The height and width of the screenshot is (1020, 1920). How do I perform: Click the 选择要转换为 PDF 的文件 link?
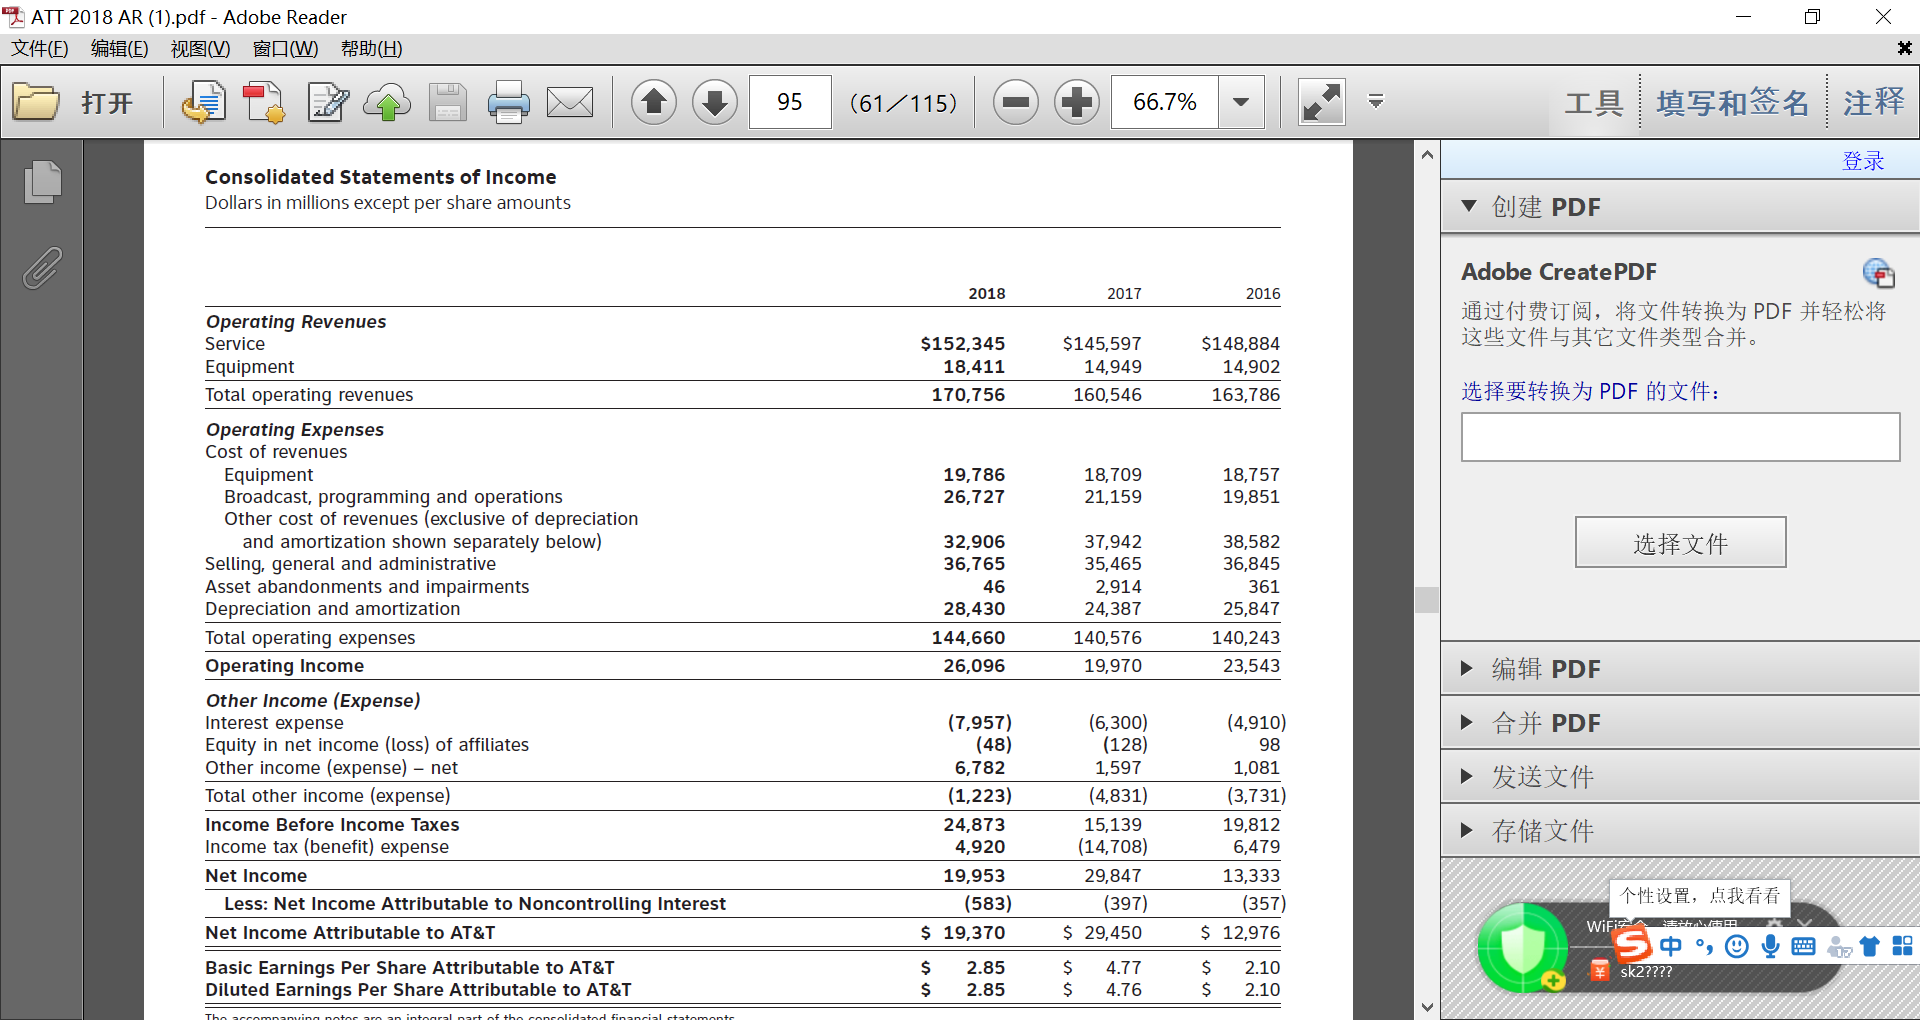tap(1590, 391)
